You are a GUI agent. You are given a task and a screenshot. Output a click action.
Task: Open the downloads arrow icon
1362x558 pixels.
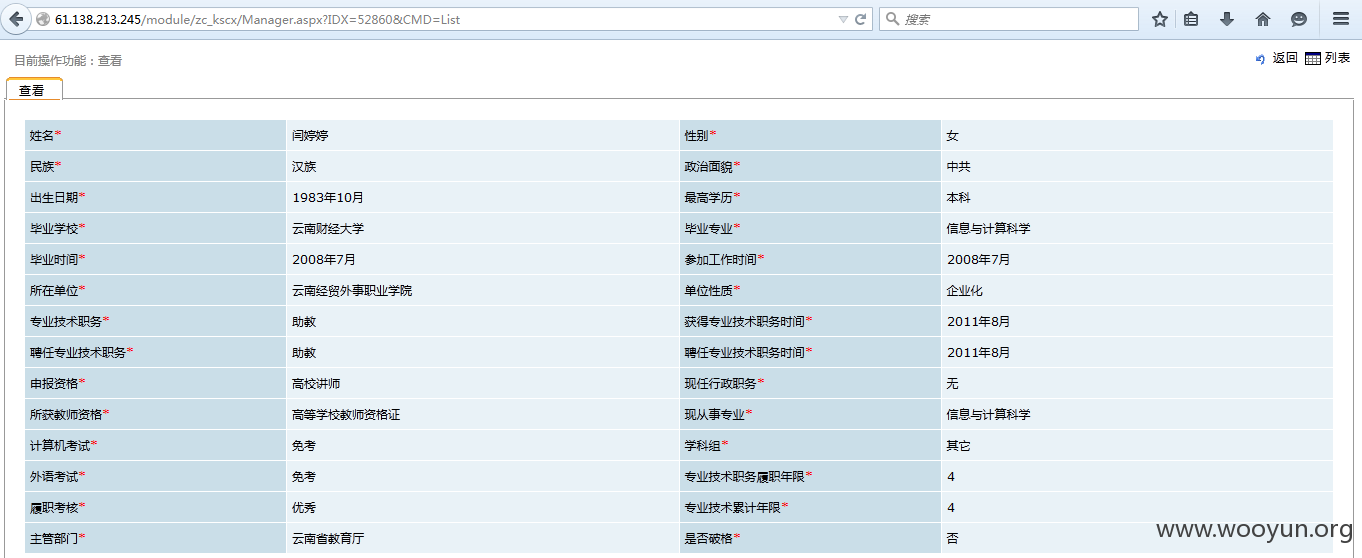click(x=1227, y=19)
